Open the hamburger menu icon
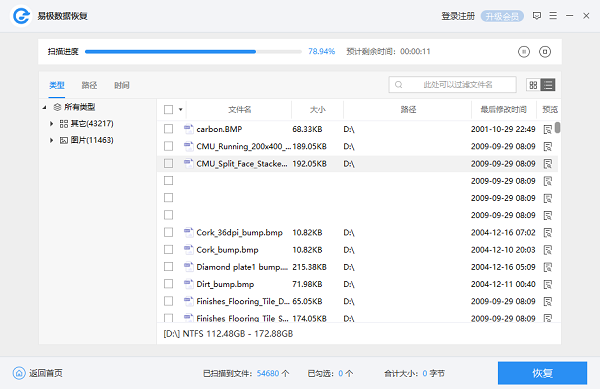Viewport: 600px width, 389px height. tap(553, 16)
